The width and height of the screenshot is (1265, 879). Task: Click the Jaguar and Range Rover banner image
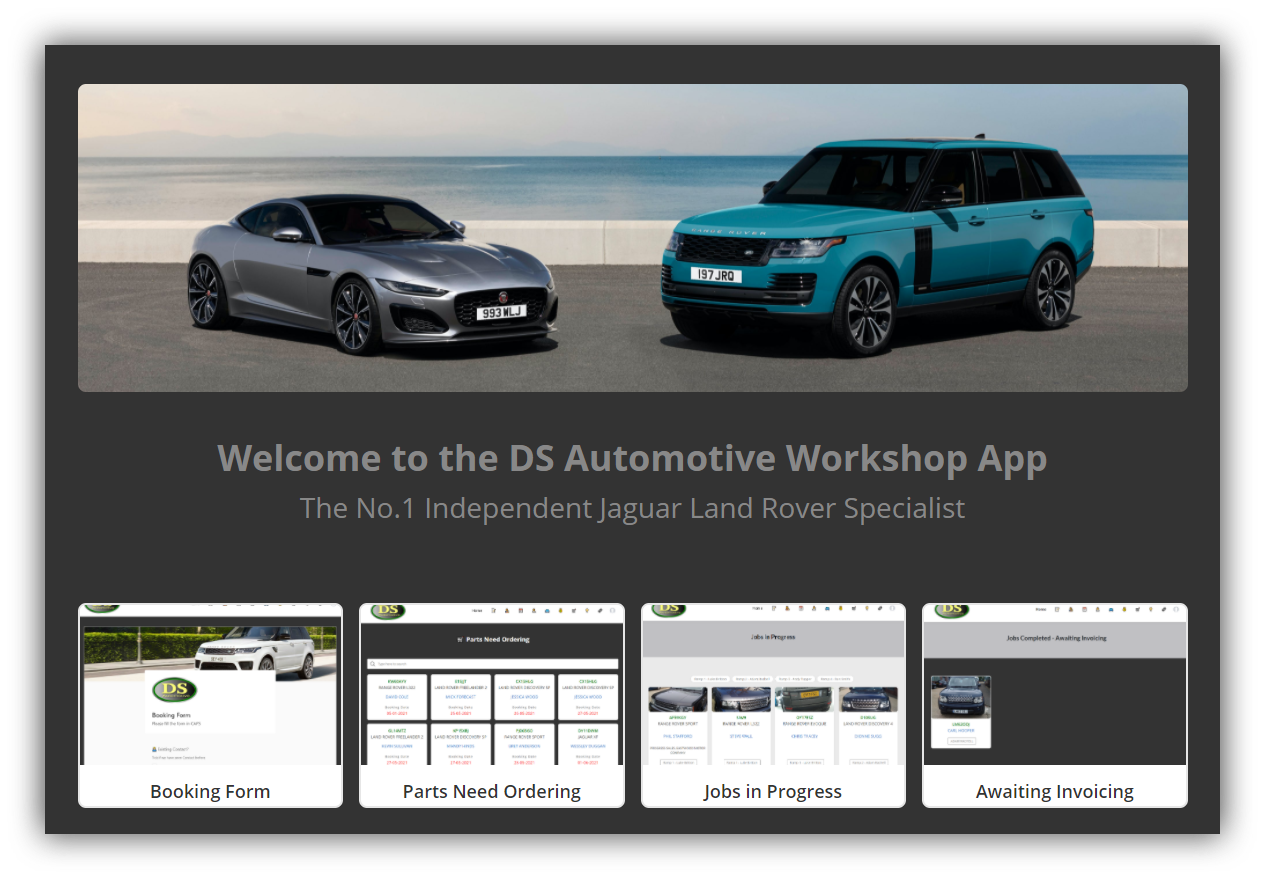coord(633,238)
